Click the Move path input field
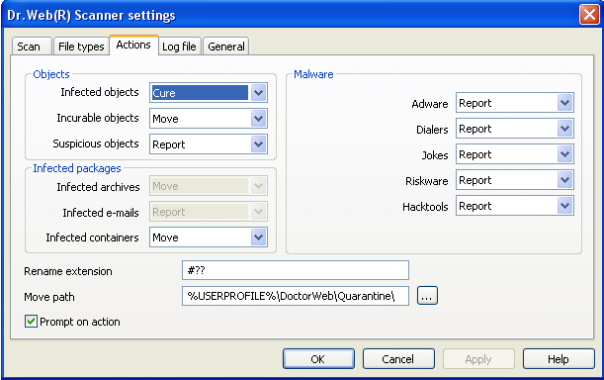Screen dimensions: 604x380 pos(295,296)
